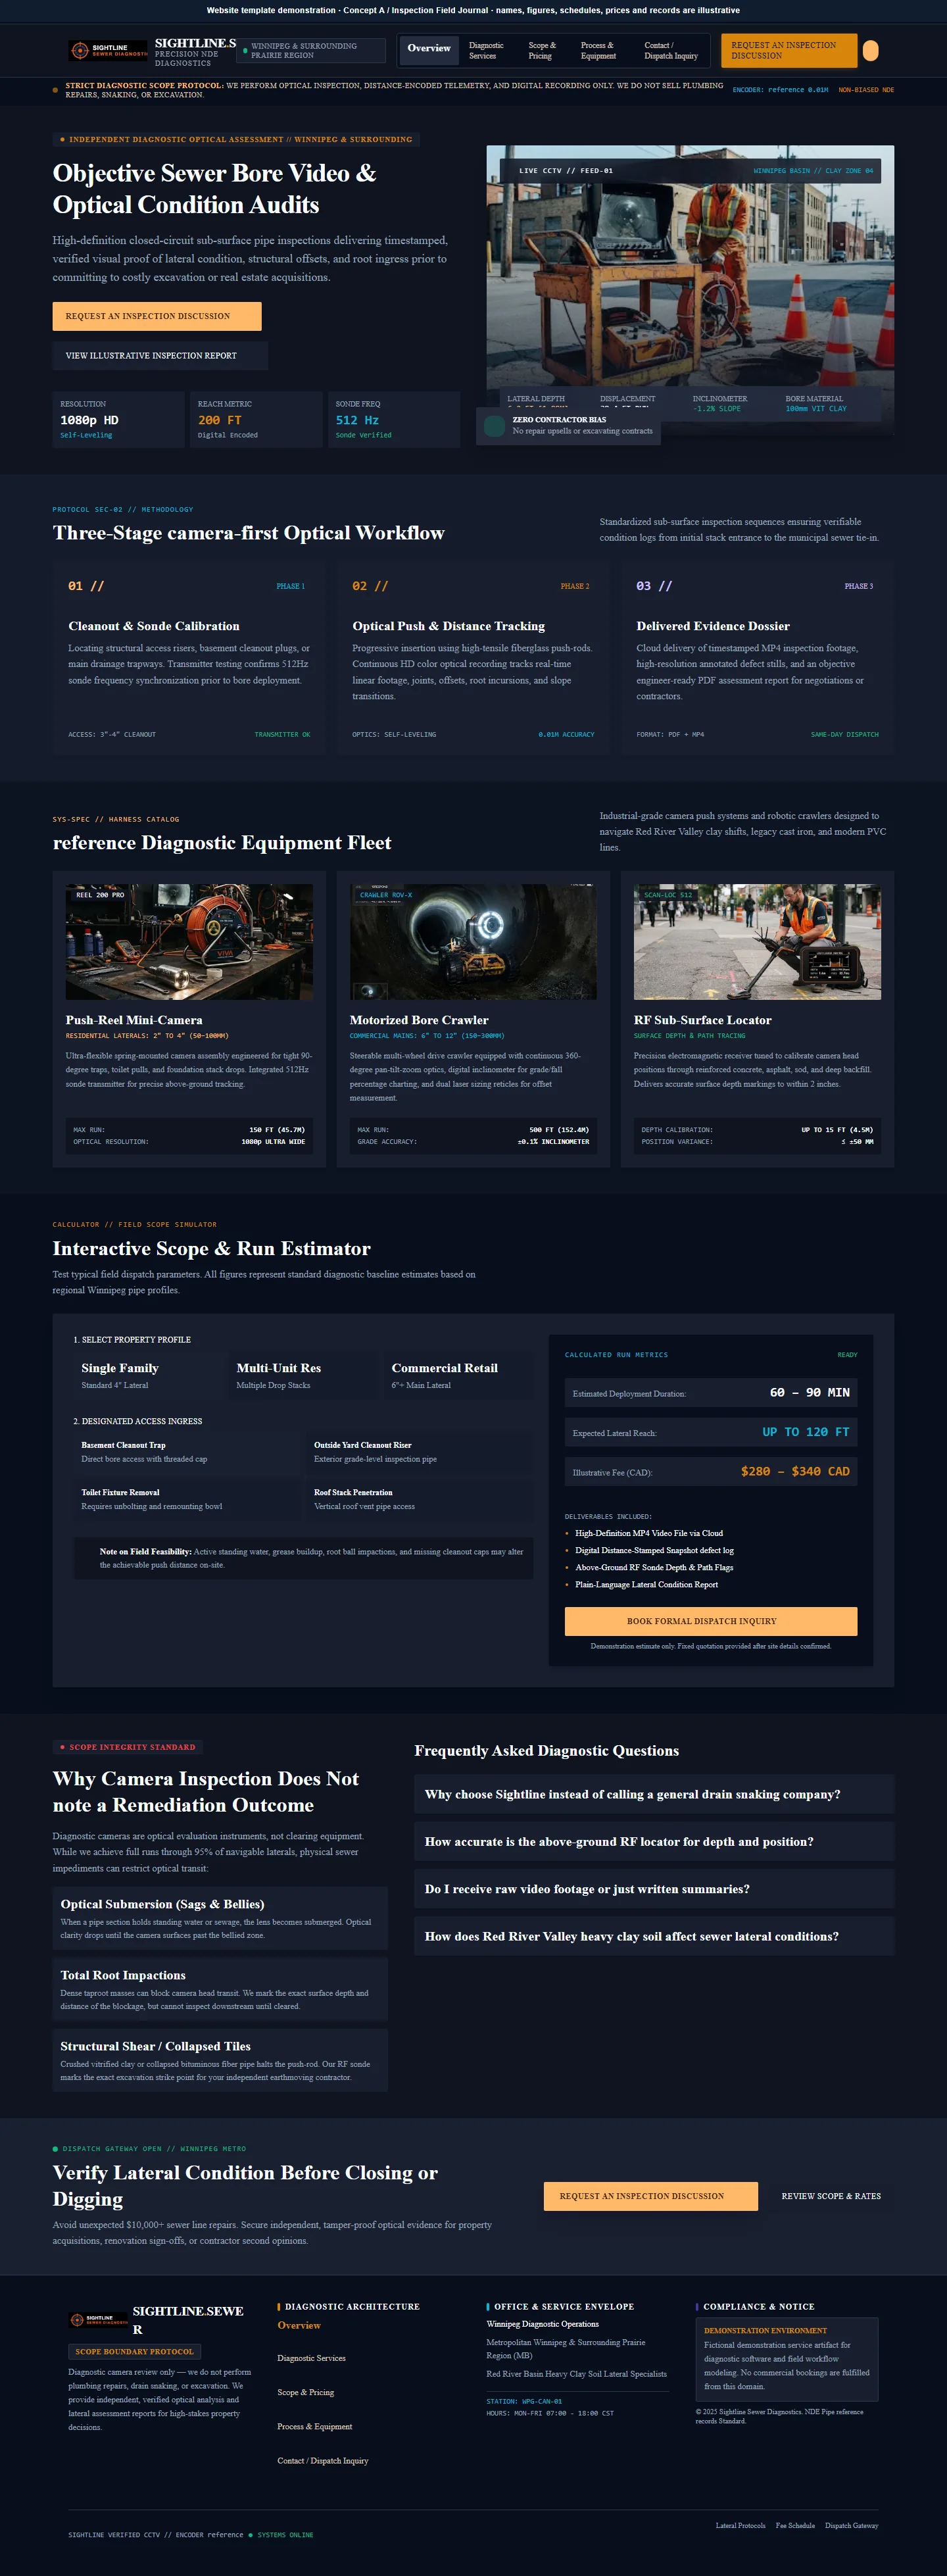This screenshot has width=947, height=2576.
Task: Click Book Formal Dispatch Inquiry button
Action: point(711,1621)
